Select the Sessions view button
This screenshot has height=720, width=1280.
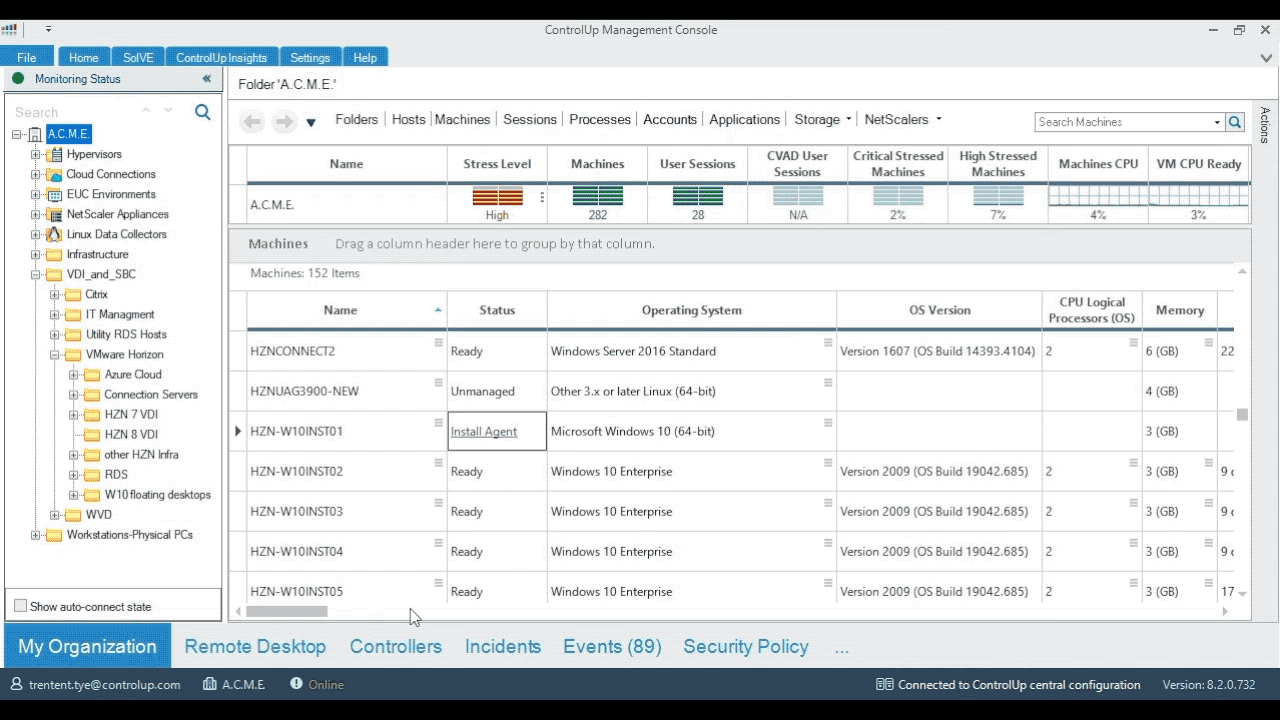tap(529, 119)
